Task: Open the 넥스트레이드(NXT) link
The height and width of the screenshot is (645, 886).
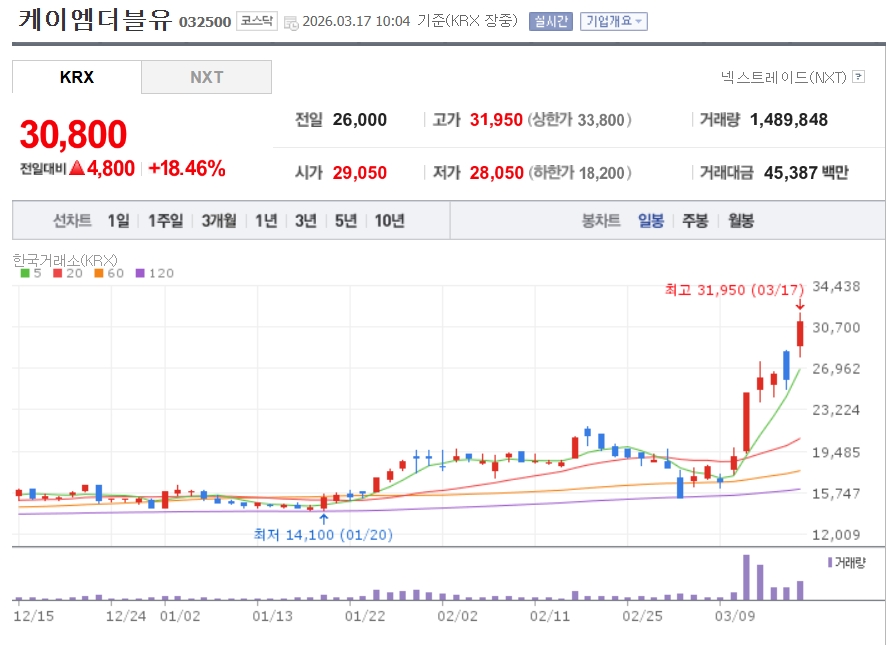Action: [783, 76]
